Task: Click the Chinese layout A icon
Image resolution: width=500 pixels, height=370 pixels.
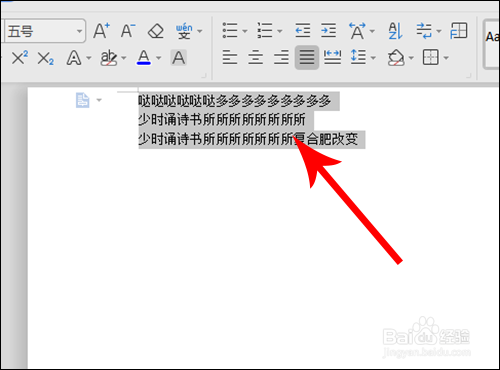Action: [357, 31]
